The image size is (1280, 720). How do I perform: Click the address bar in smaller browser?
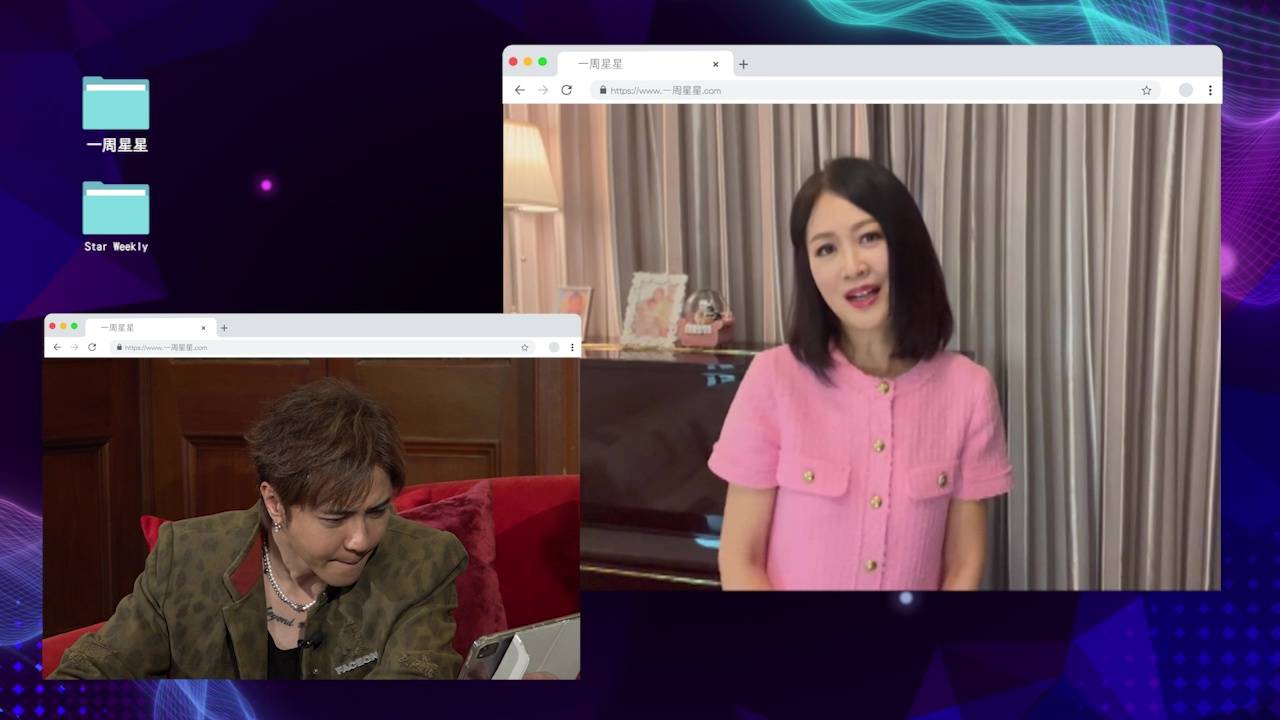click(x=320, y=347)
